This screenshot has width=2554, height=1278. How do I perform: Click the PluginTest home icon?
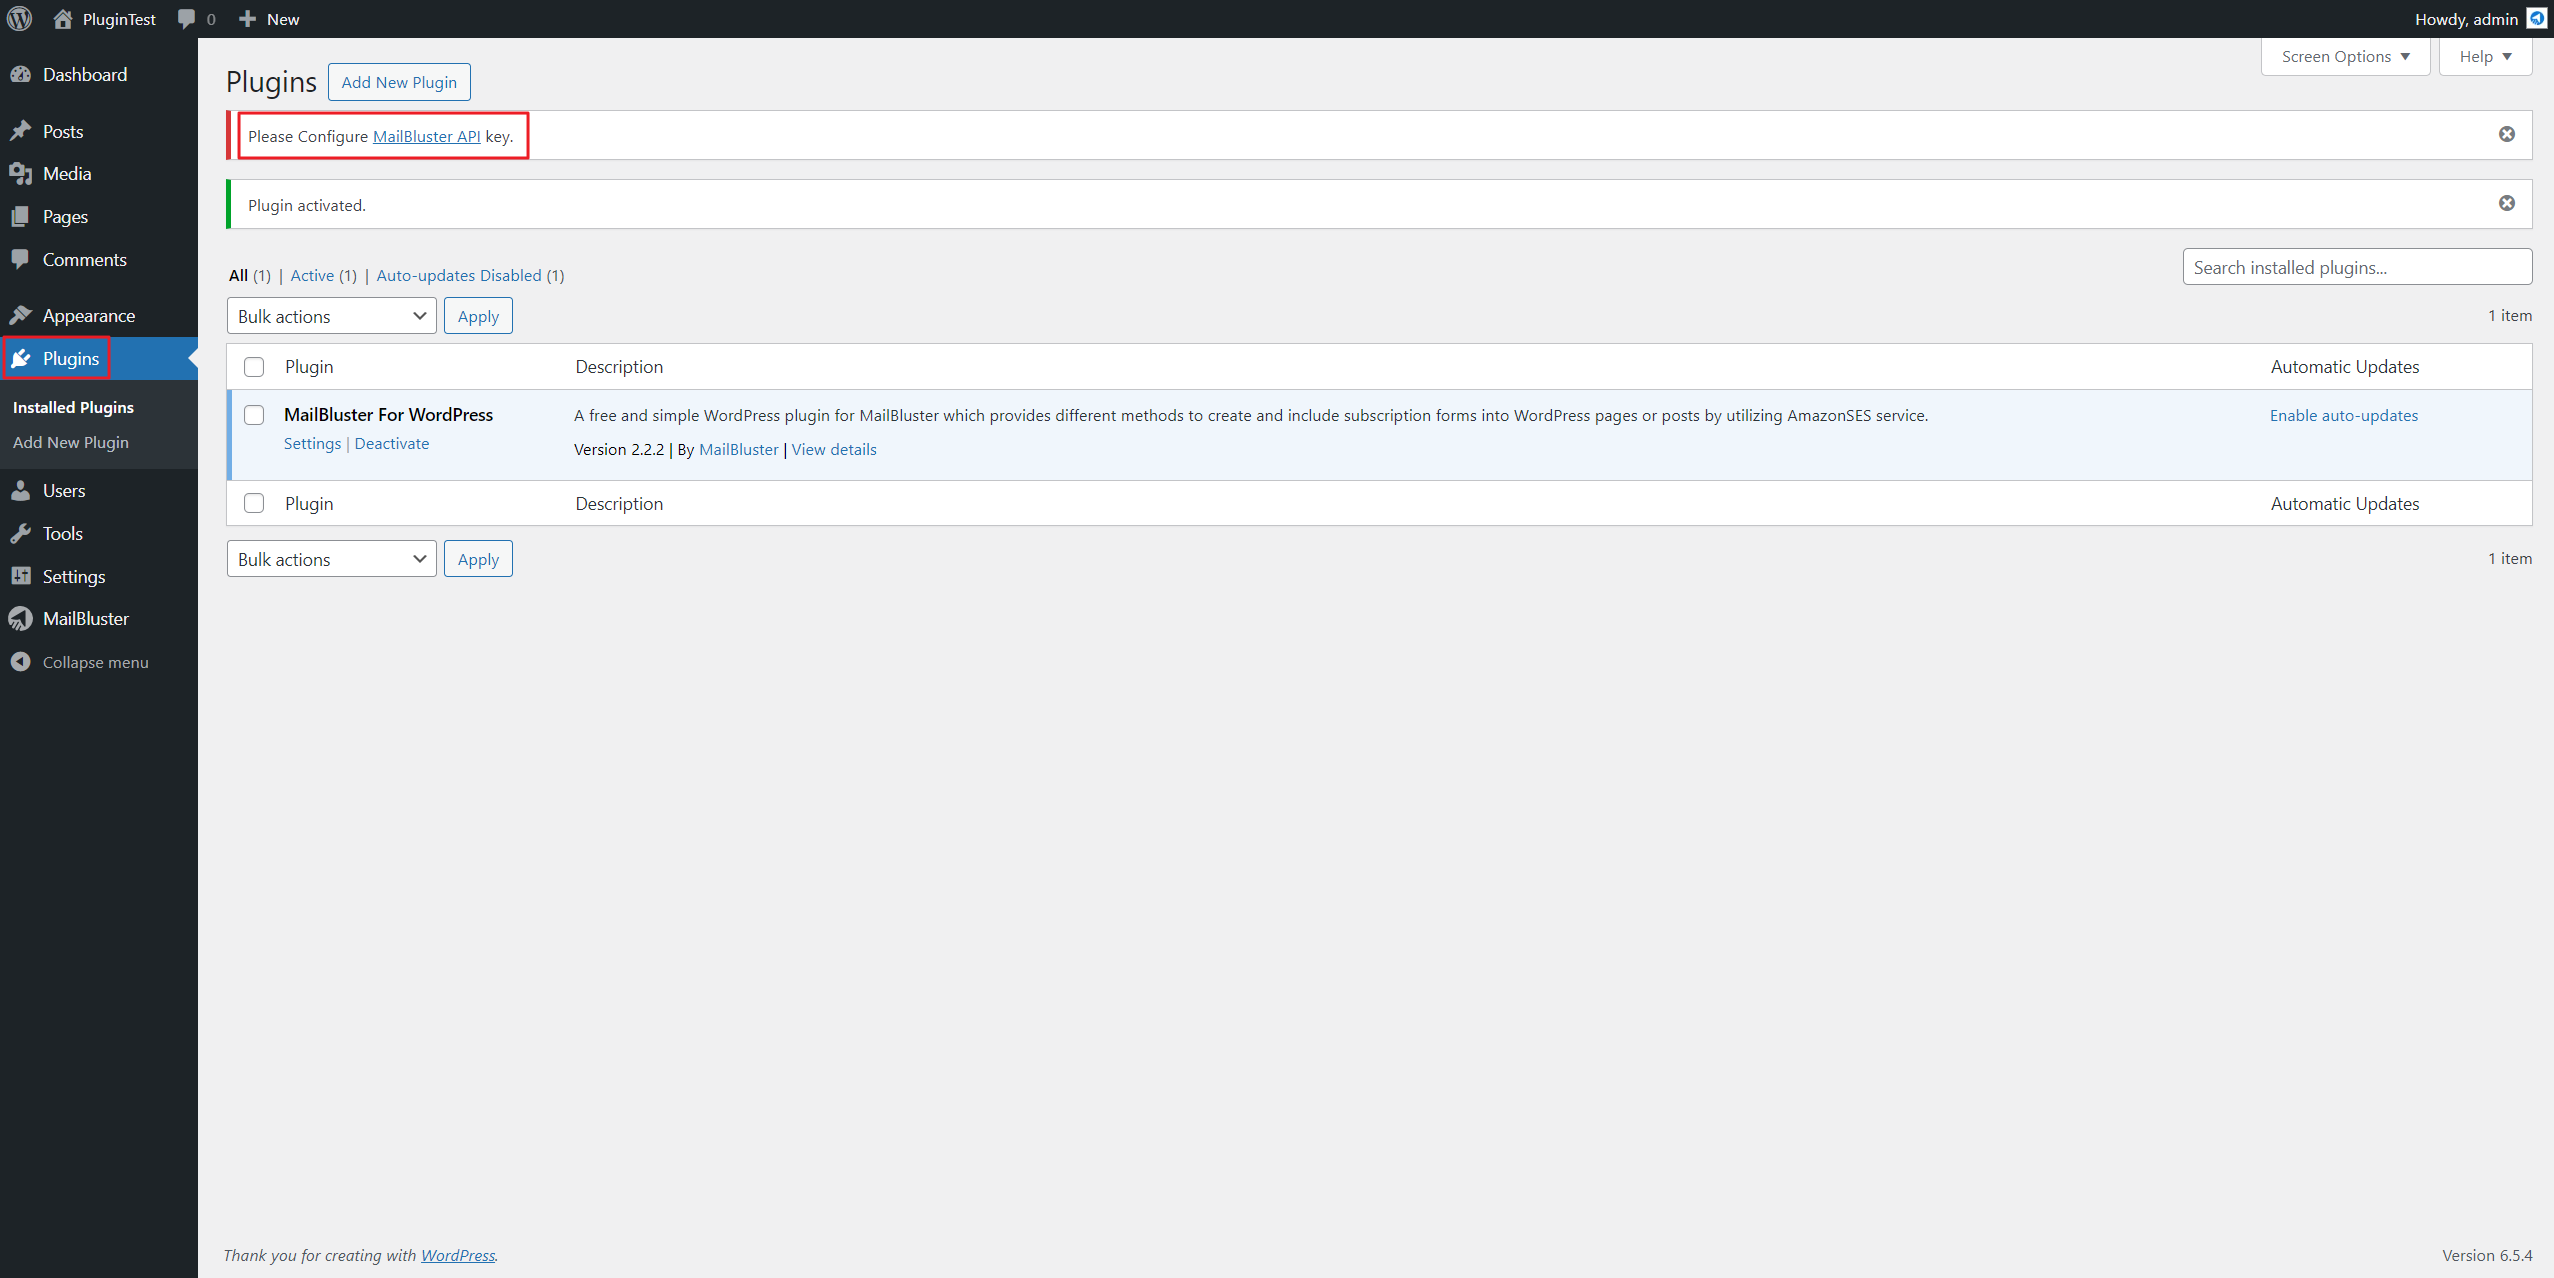coord(63,19)
